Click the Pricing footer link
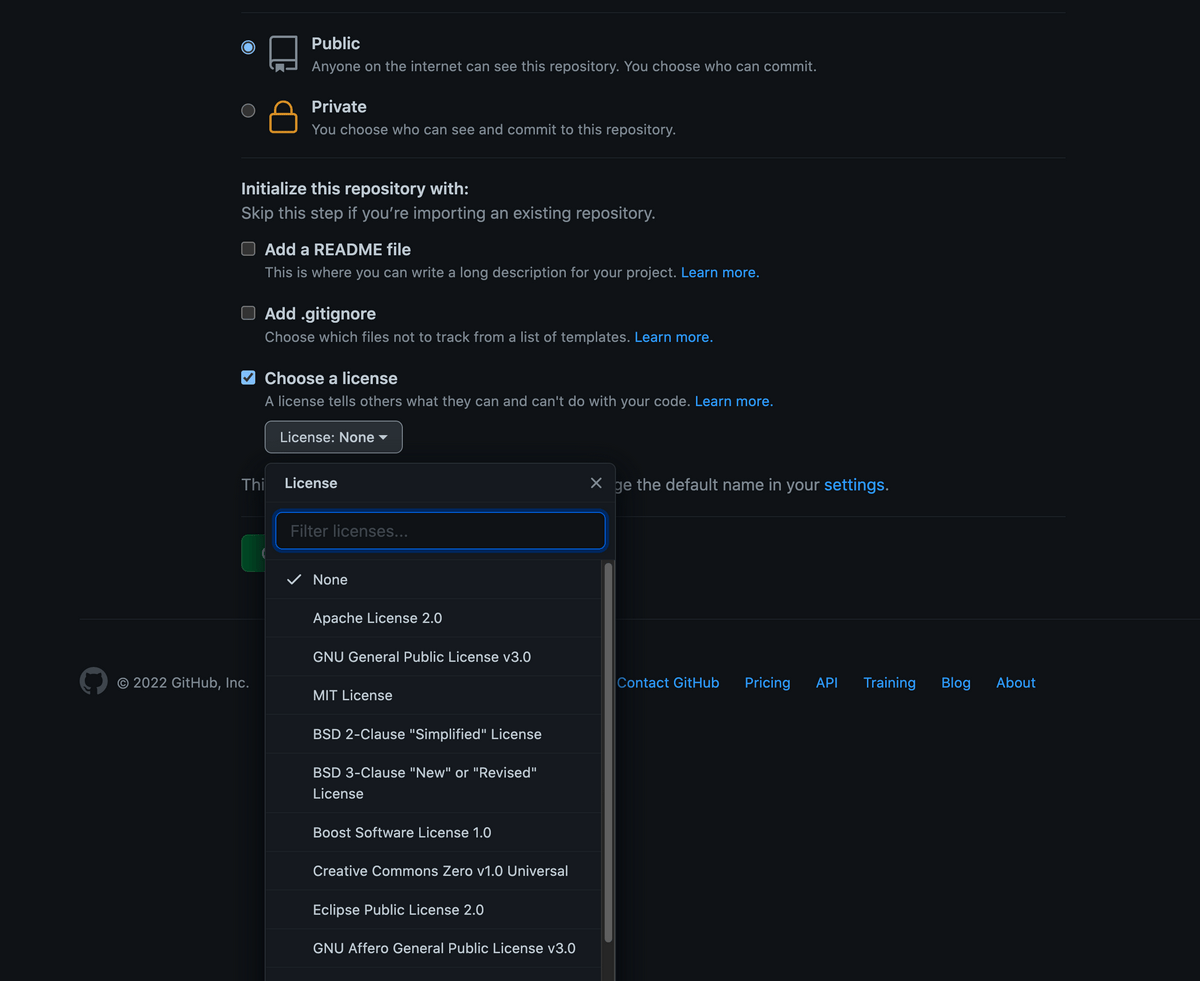This screenshot has width=1200, height=981. tap(767, 683)
